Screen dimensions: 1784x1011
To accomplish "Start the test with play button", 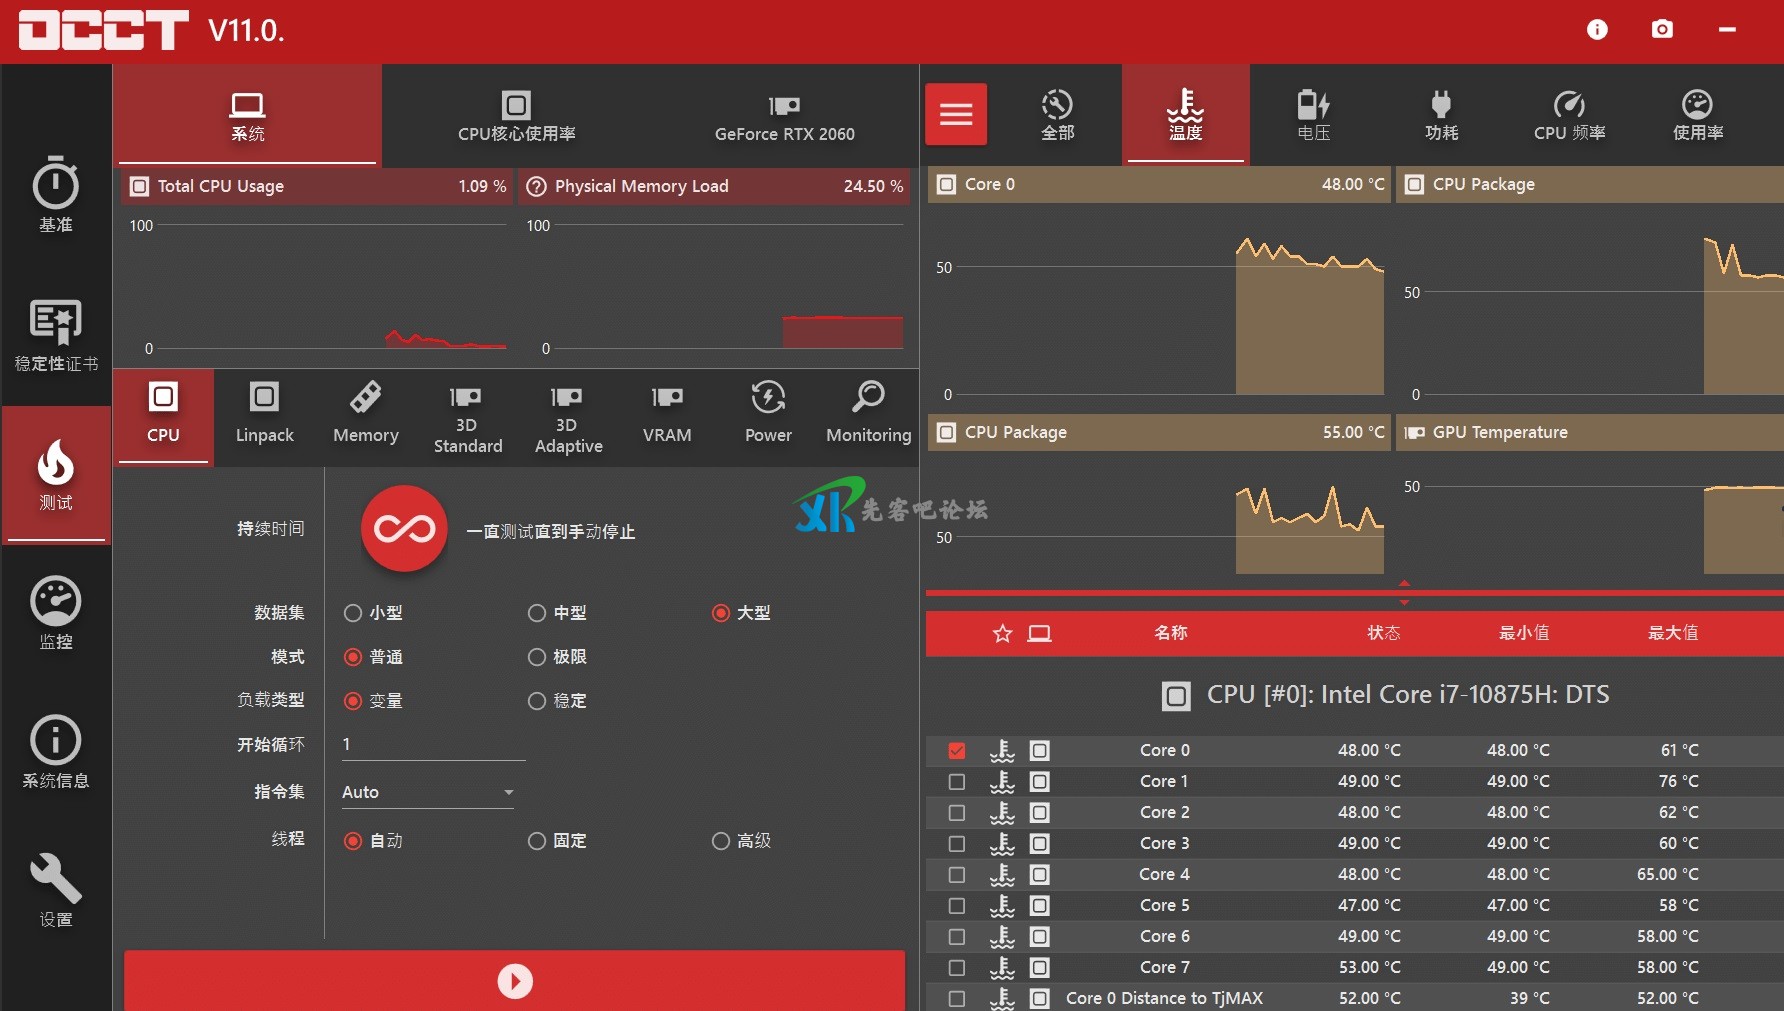I will coord(515,981).
